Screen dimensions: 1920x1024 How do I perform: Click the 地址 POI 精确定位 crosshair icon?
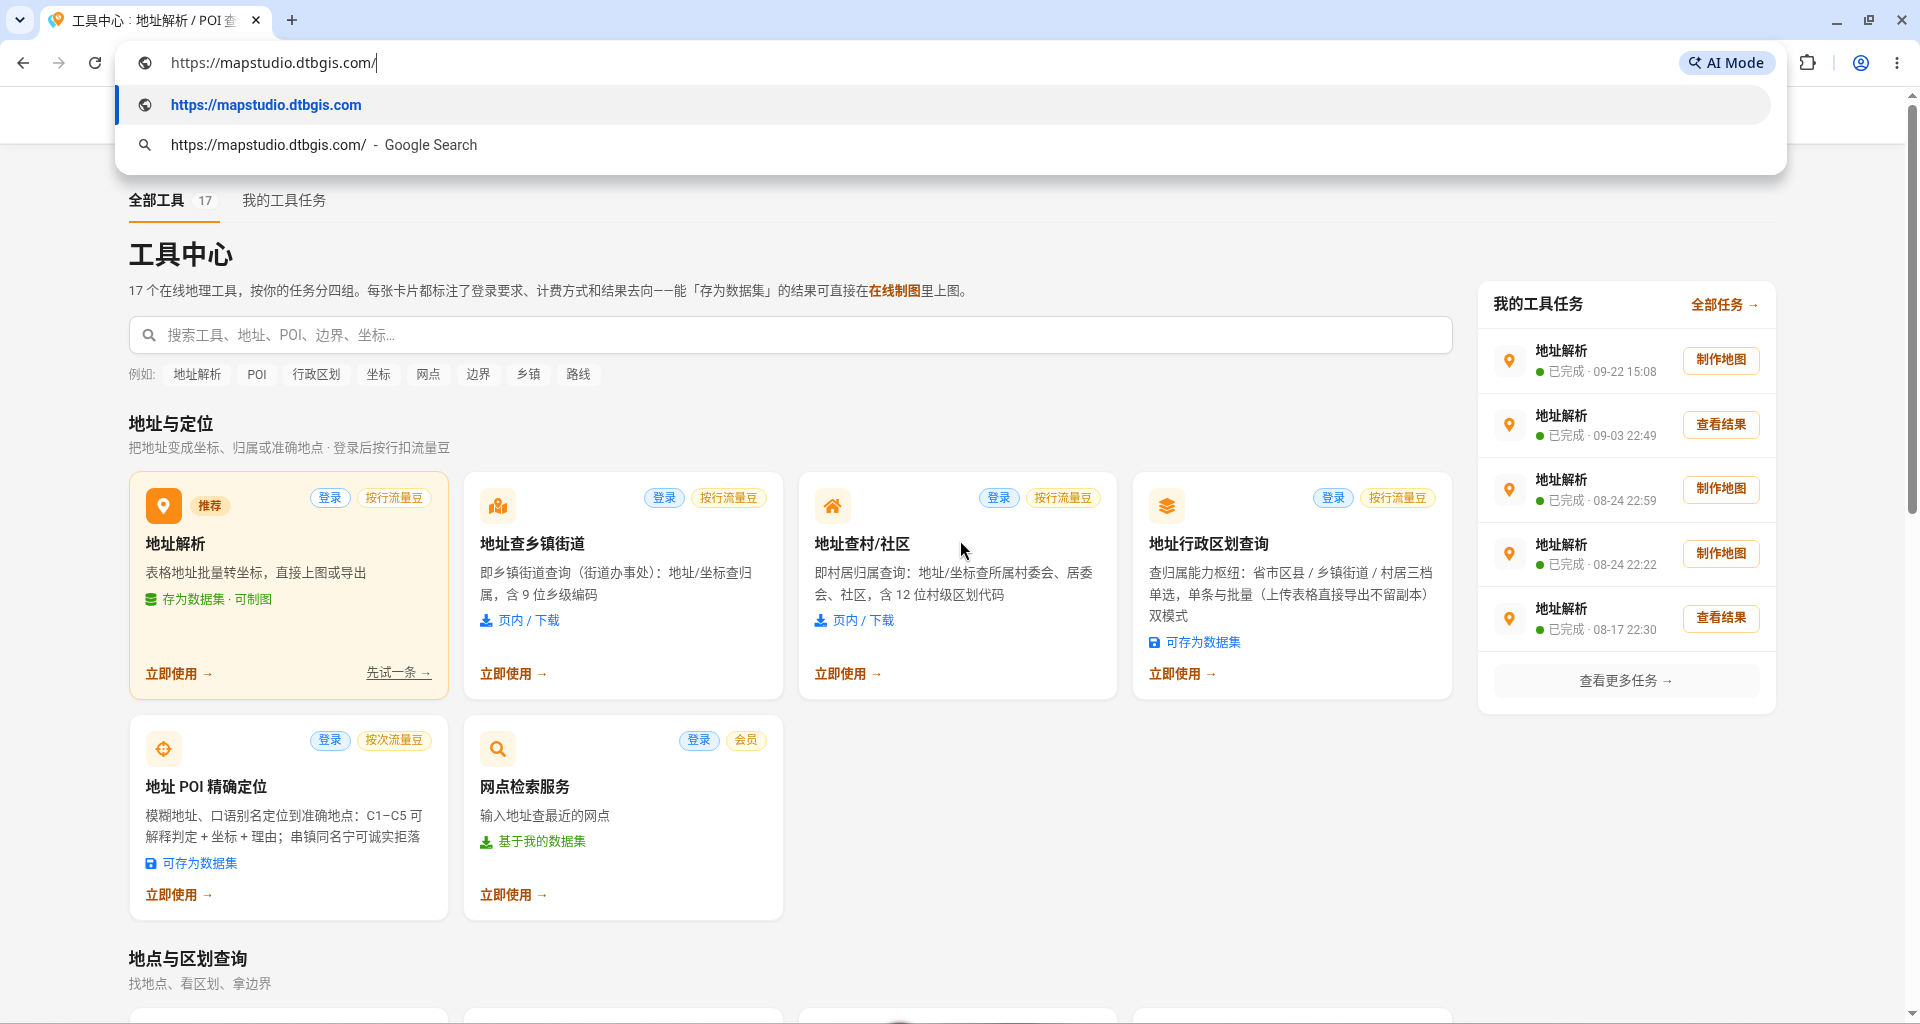tap(164, 749)
